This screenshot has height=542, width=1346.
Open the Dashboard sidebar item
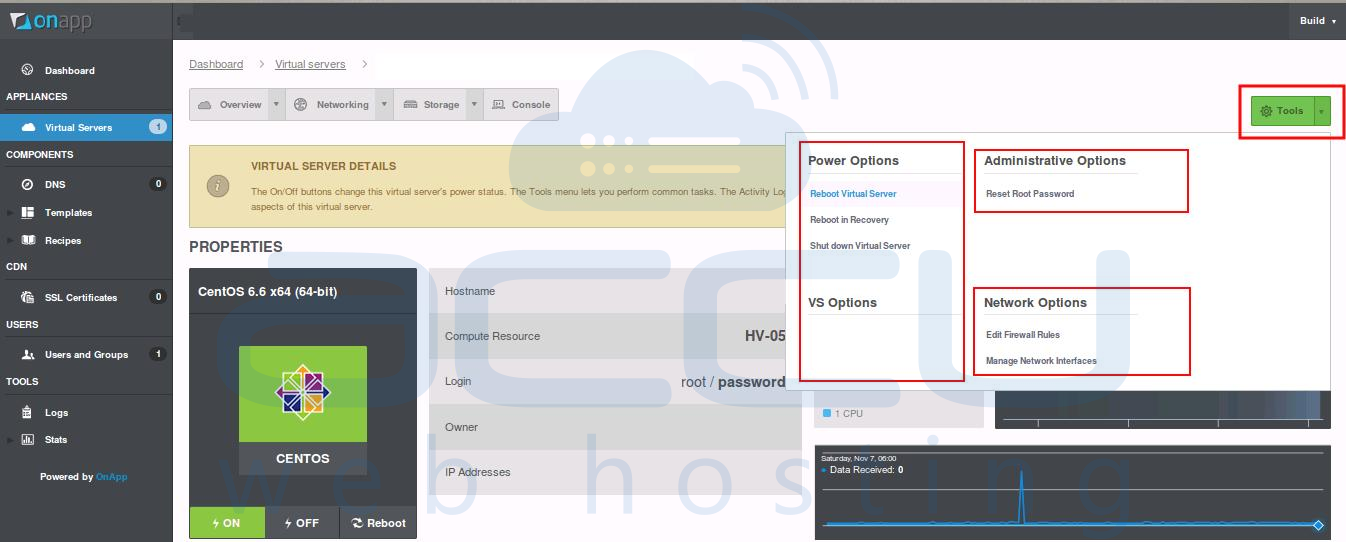[x=70, y=71]
